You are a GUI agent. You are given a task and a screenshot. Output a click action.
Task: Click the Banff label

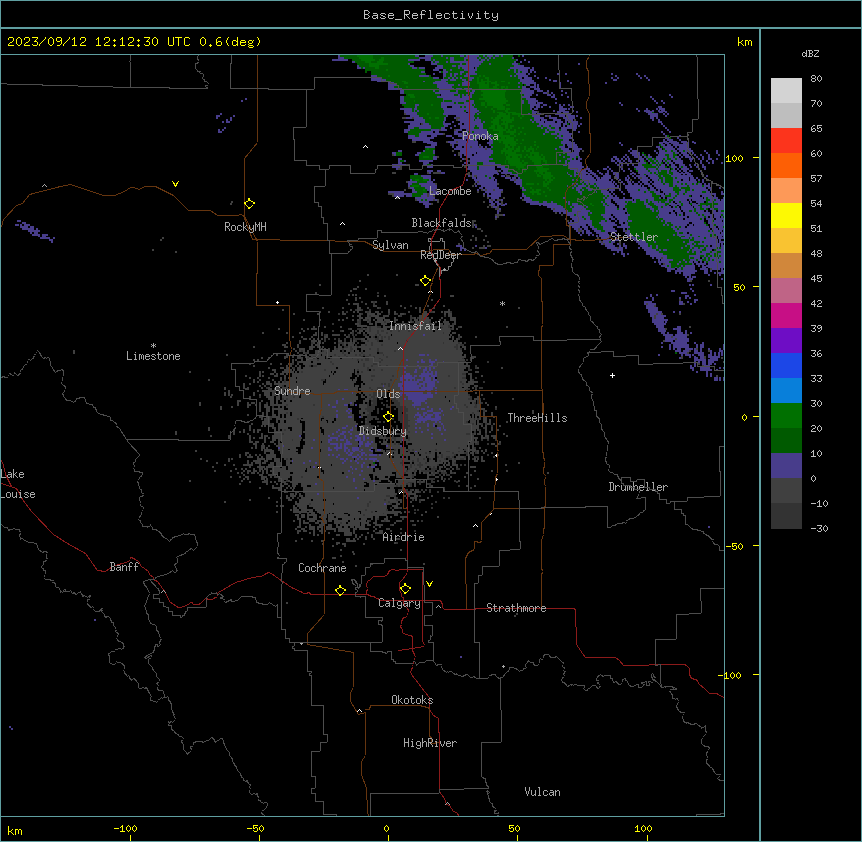(x=124, y=567)
